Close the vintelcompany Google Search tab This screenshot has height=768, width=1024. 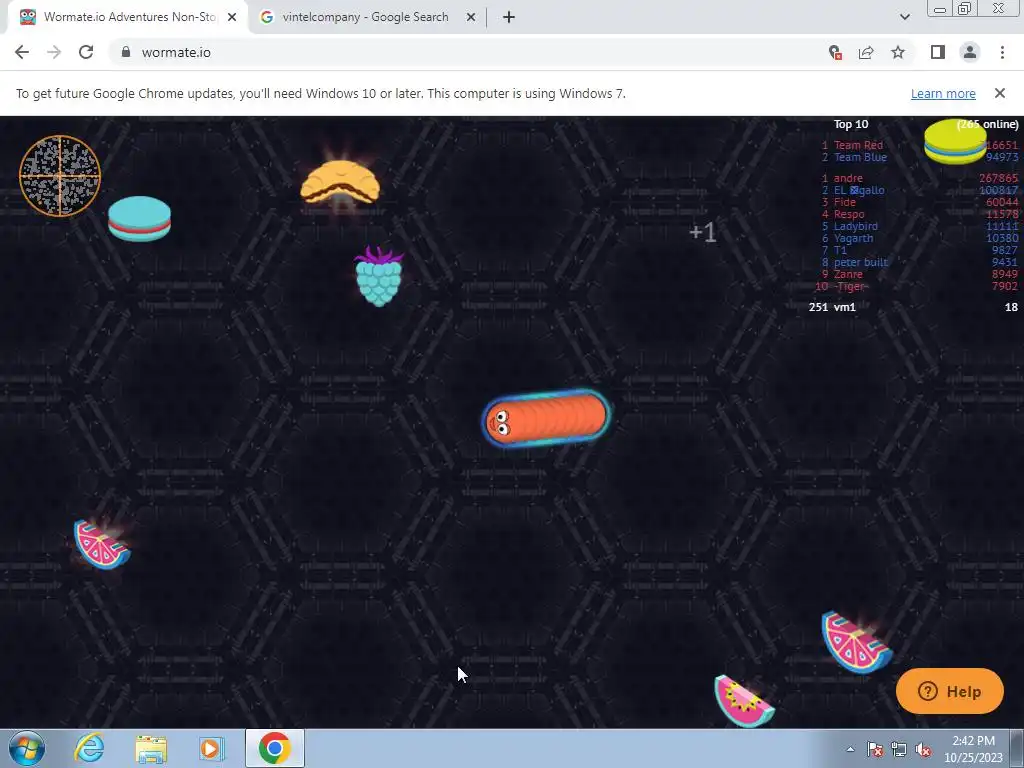(x=470, y=18)
